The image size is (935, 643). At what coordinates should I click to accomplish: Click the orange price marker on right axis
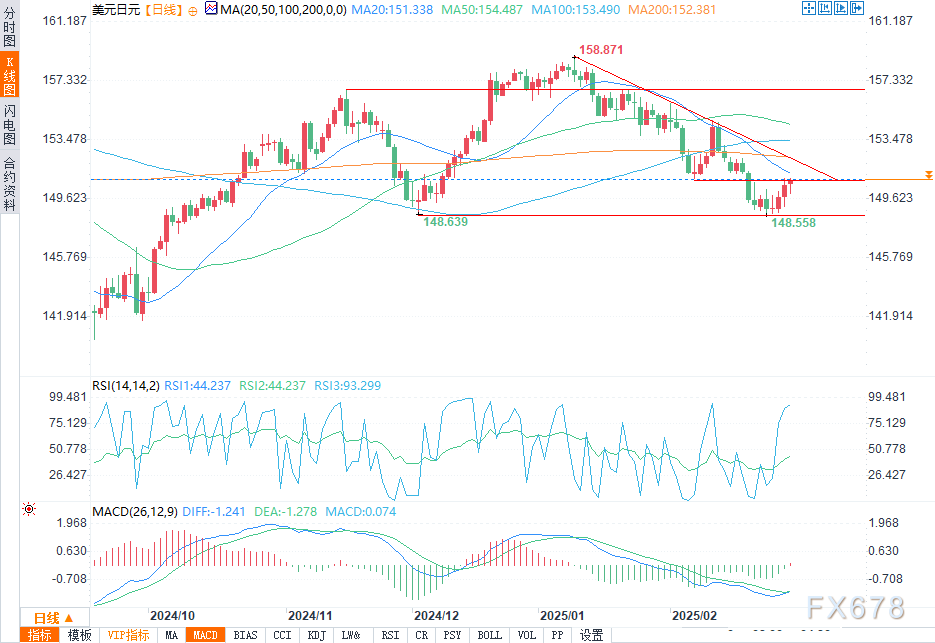click(928, 175)
